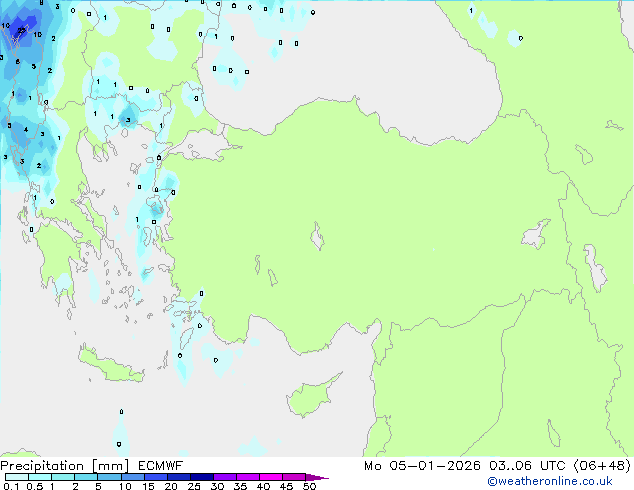Click the 0.1 legend scale label

(10, 487)
